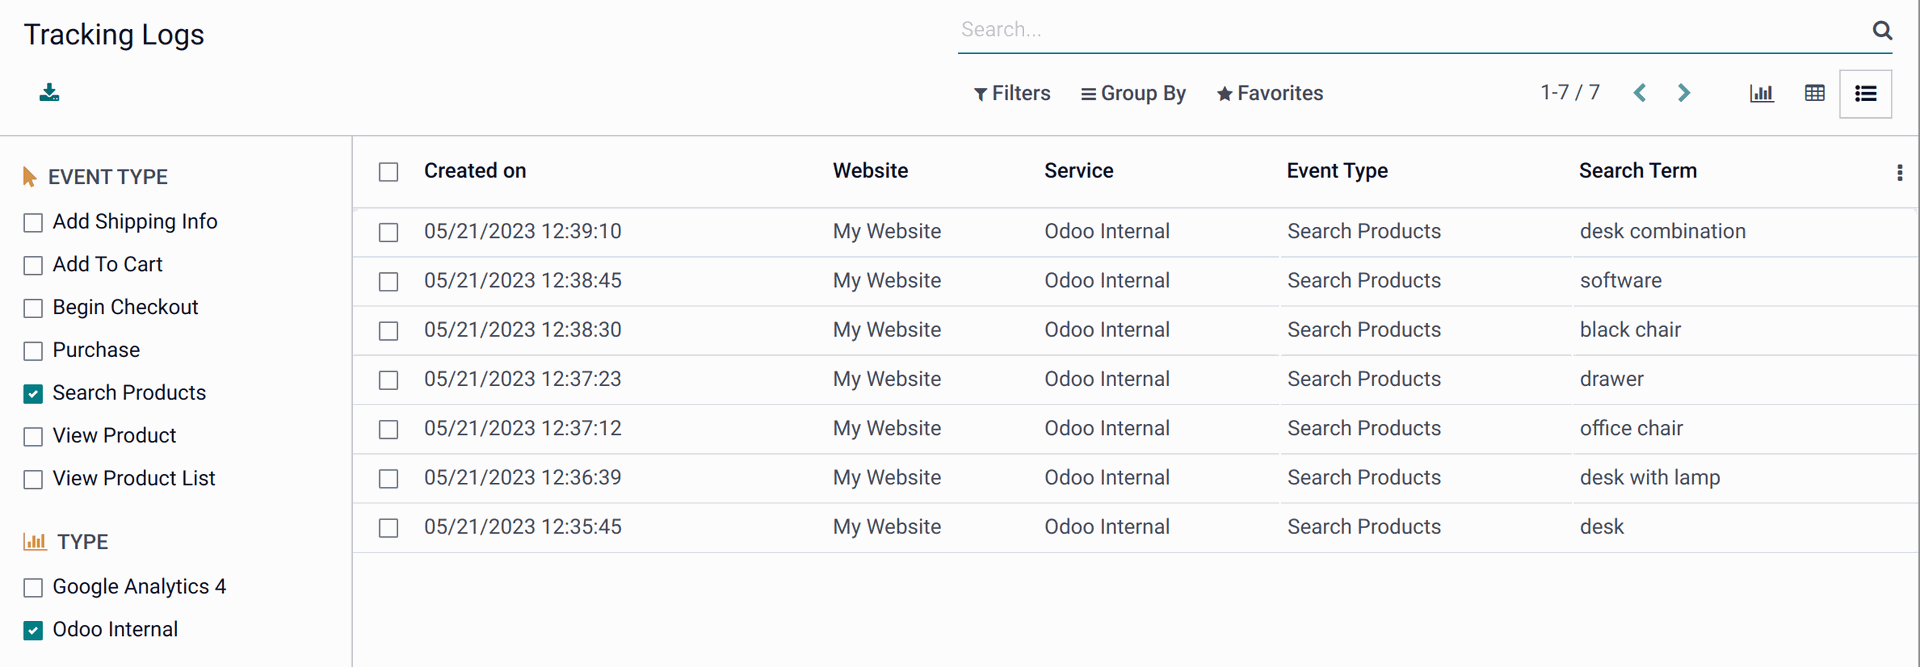Open the Filters dropdown

pos(1012,93)
